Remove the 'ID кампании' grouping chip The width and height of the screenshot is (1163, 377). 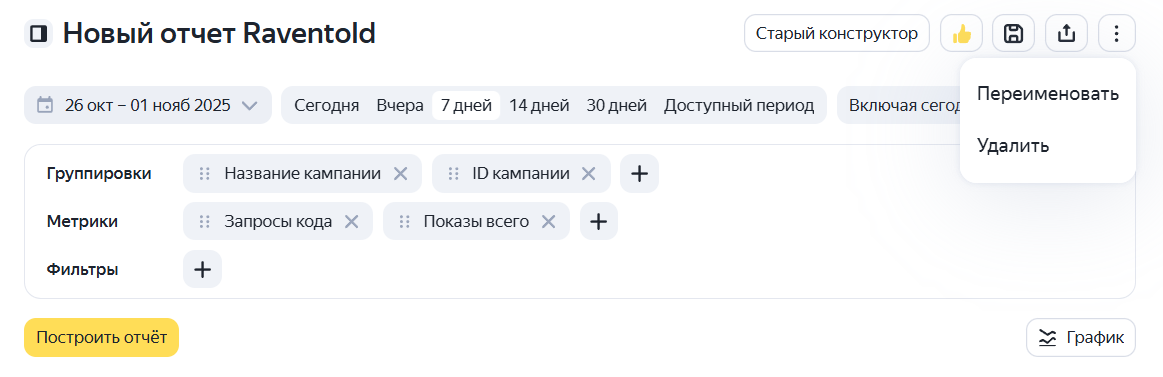pyautogui.click(x=588, y=174)
